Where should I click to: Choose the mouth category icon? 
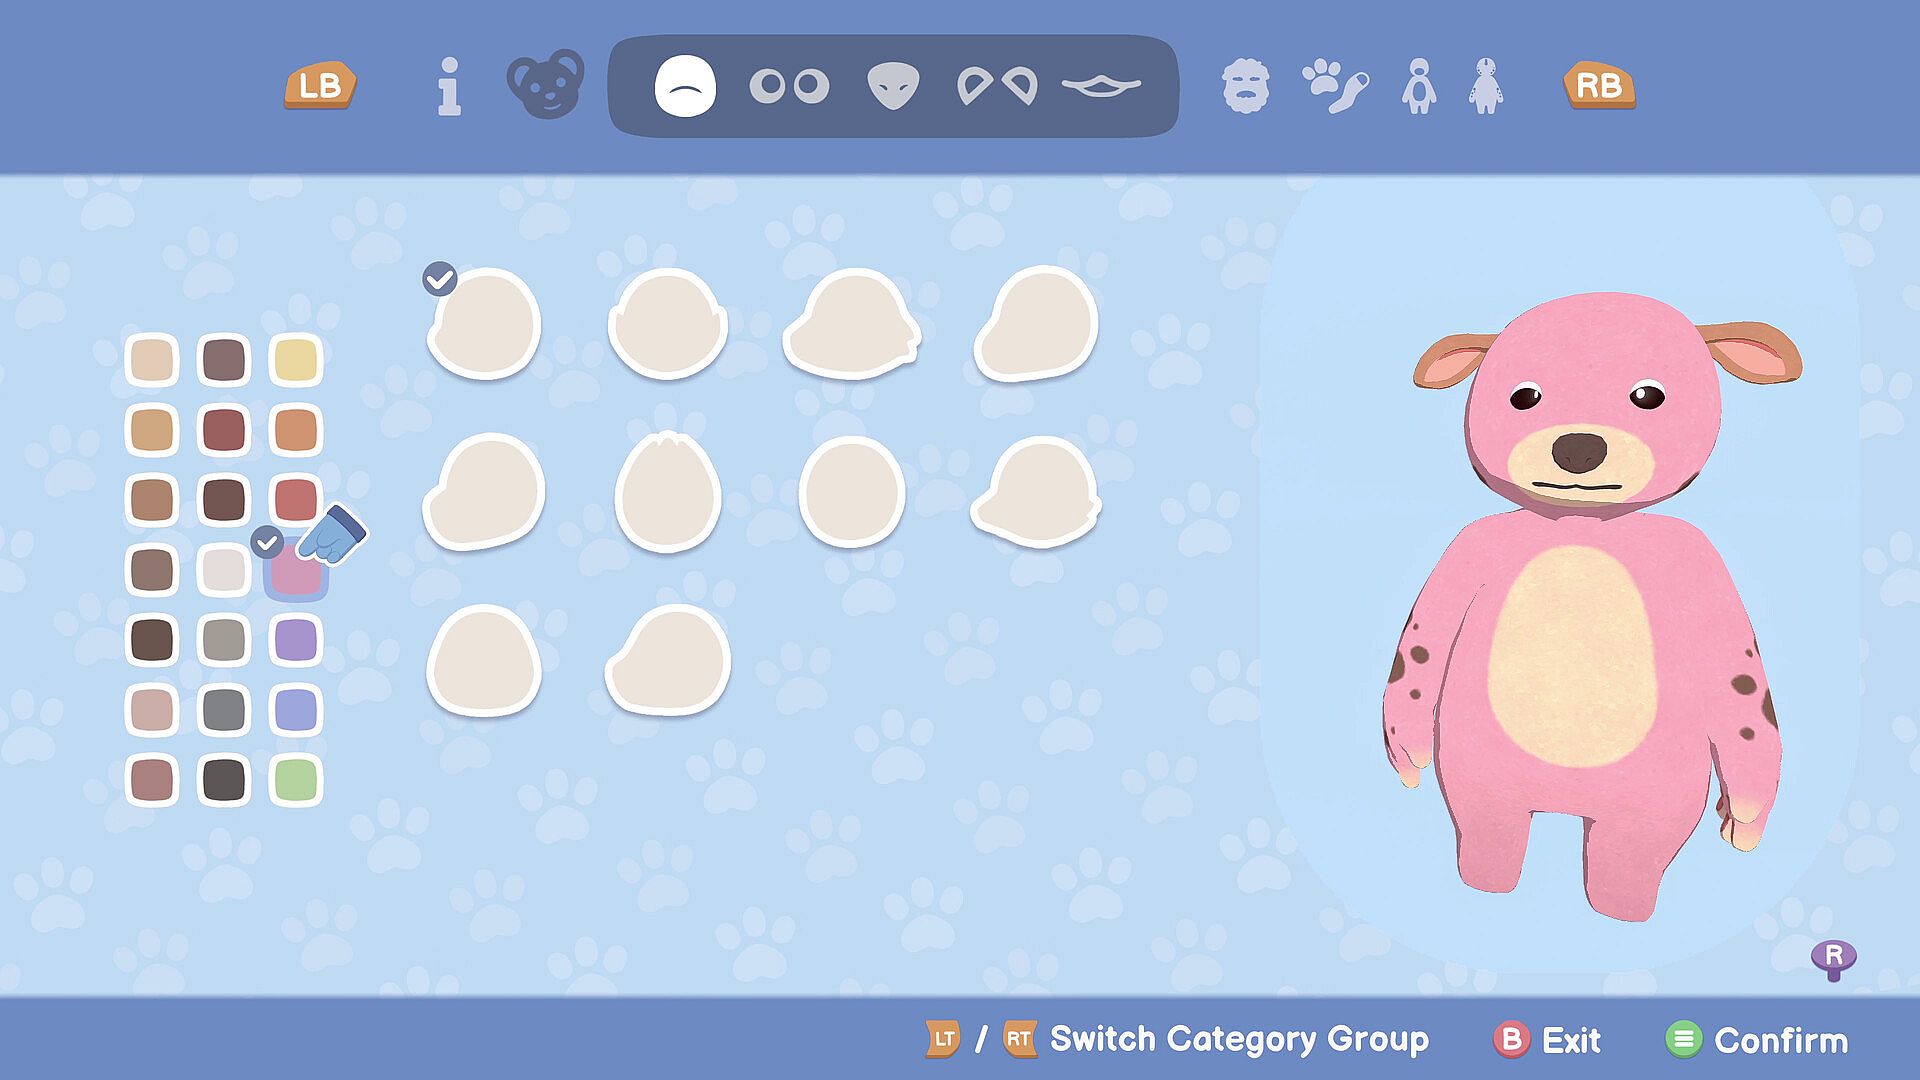pyautogui.click(x=1101, y=86)
